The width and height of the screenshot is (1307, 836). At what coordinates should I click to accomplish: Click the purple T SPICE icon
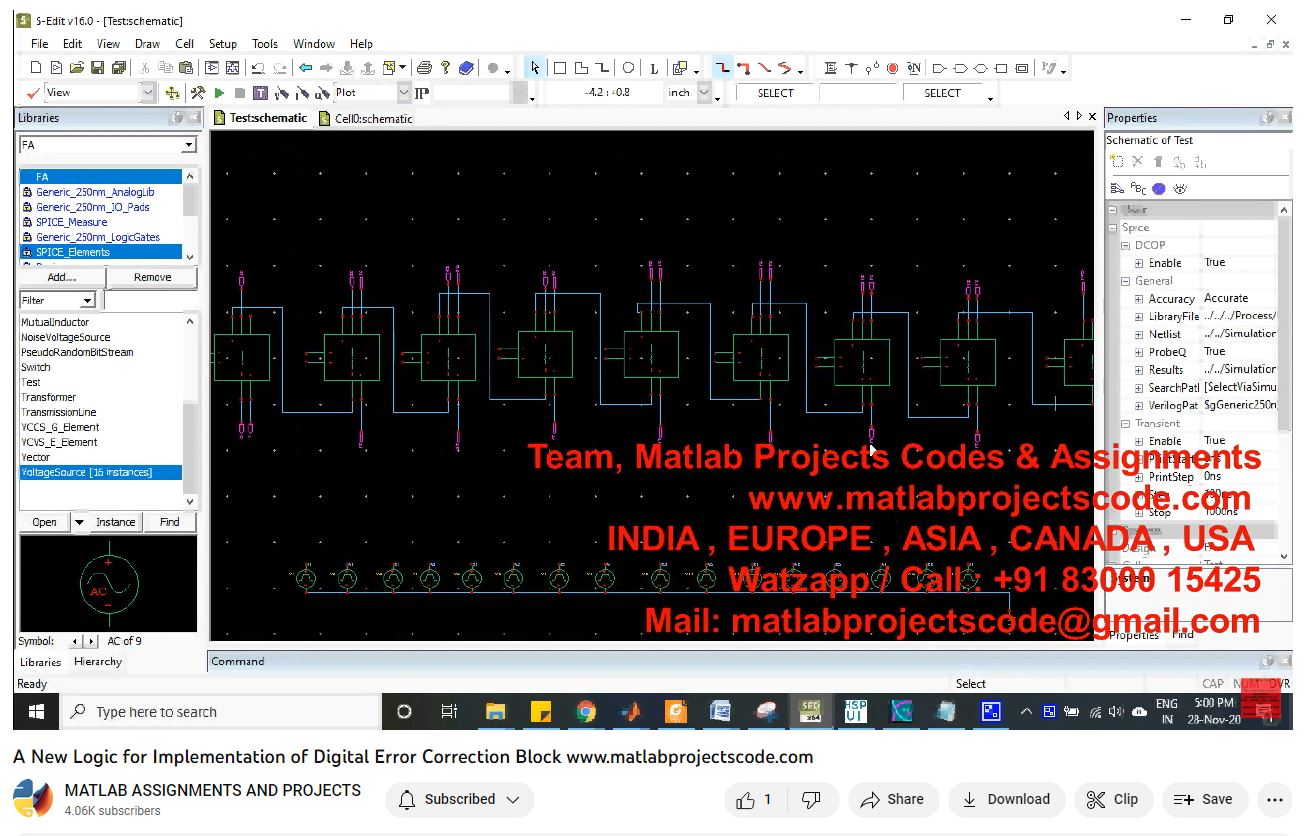[260, 93]
